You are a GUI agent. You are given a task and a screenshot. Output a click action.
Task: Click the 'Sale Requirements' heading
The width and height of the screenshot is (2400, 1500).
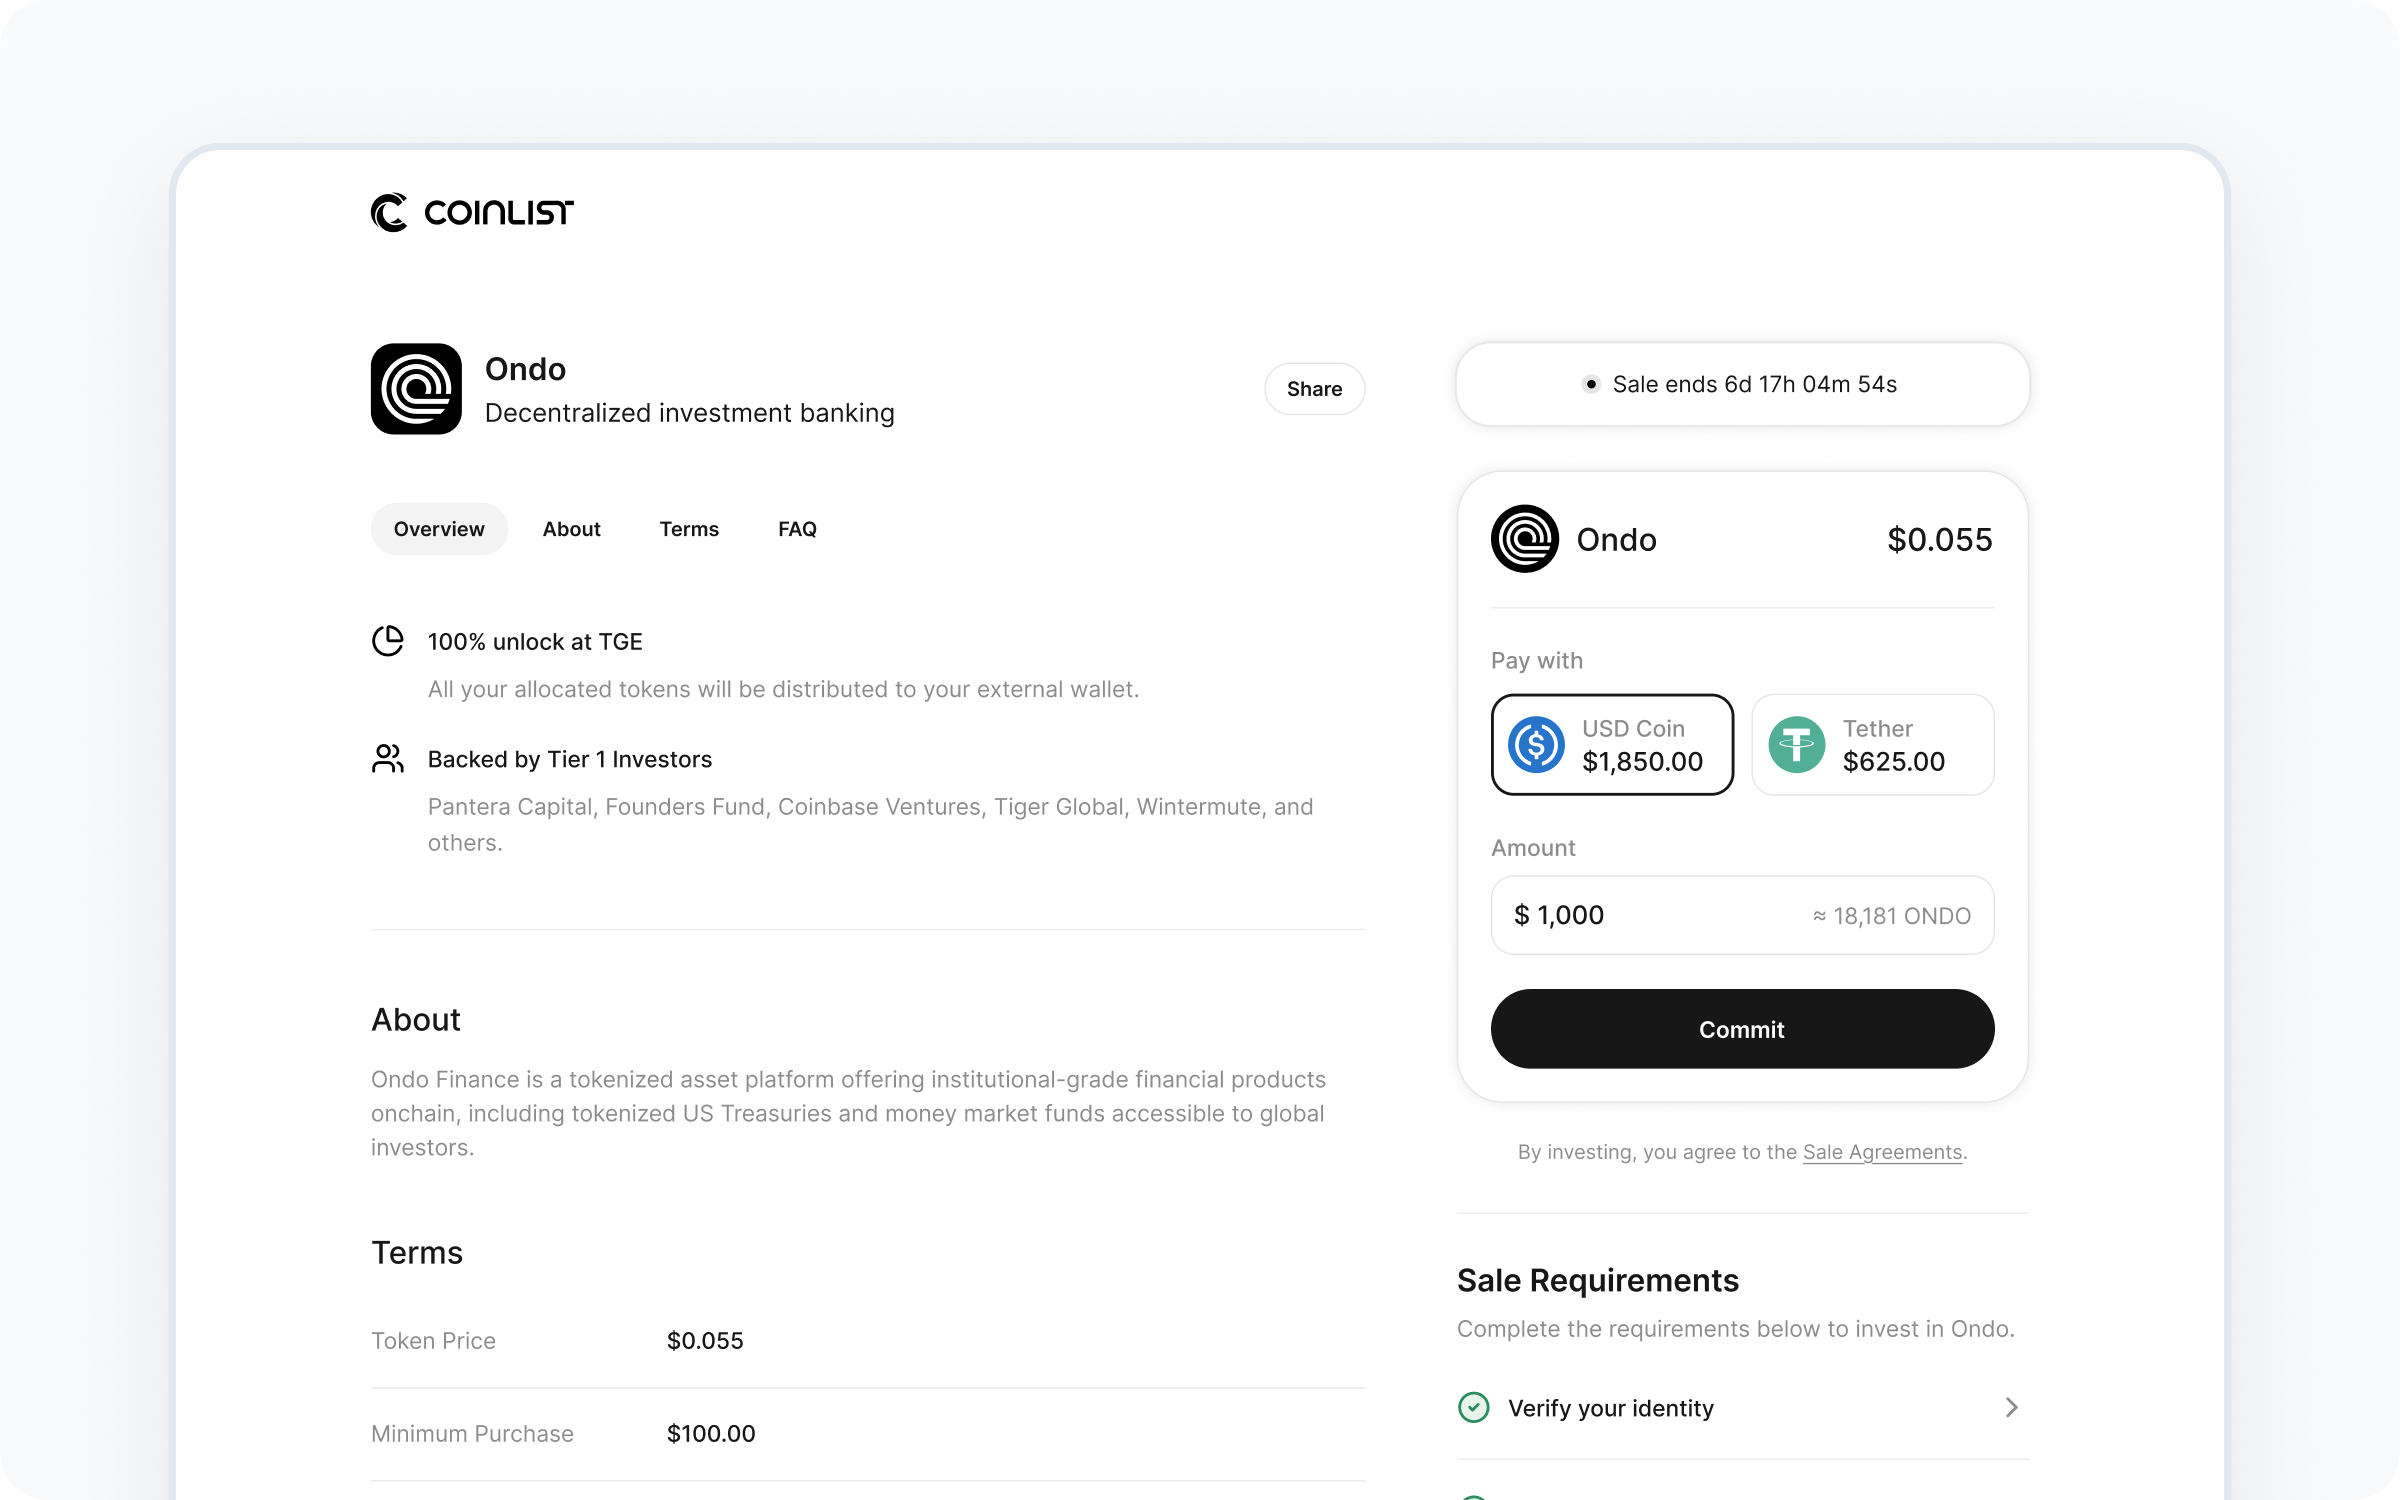(x=1598, y=1281)
